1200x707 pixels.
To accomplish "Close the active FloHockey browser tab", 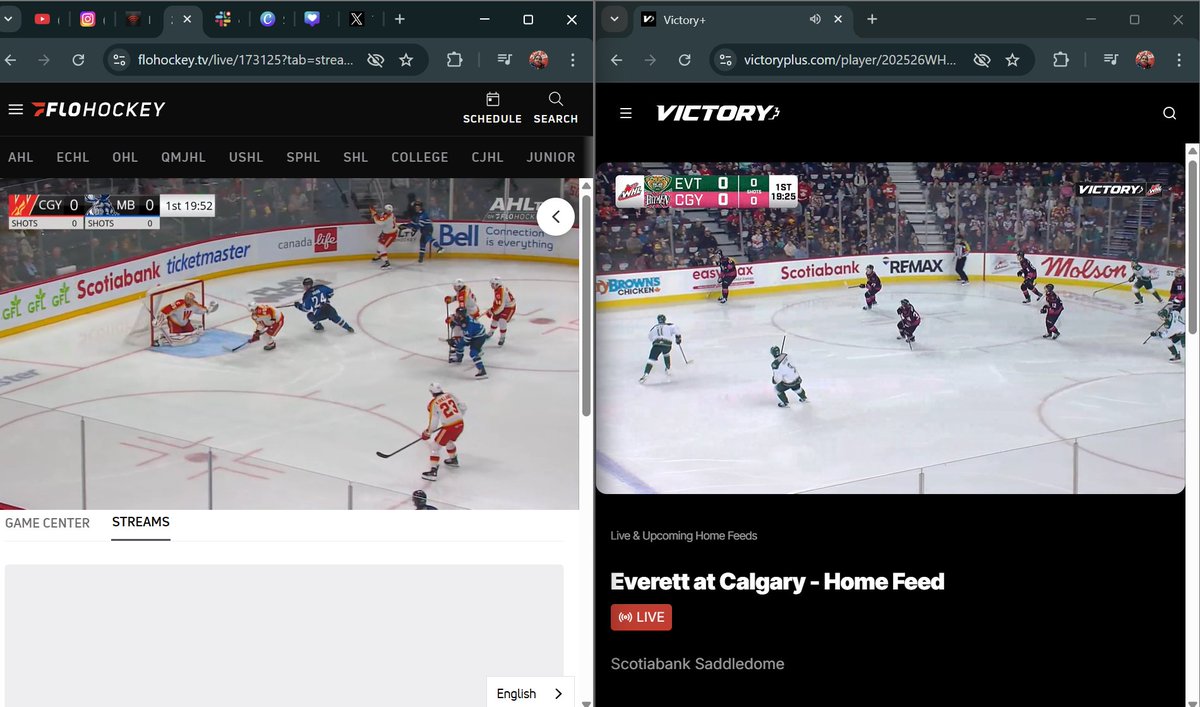I will tap(186, 19).
